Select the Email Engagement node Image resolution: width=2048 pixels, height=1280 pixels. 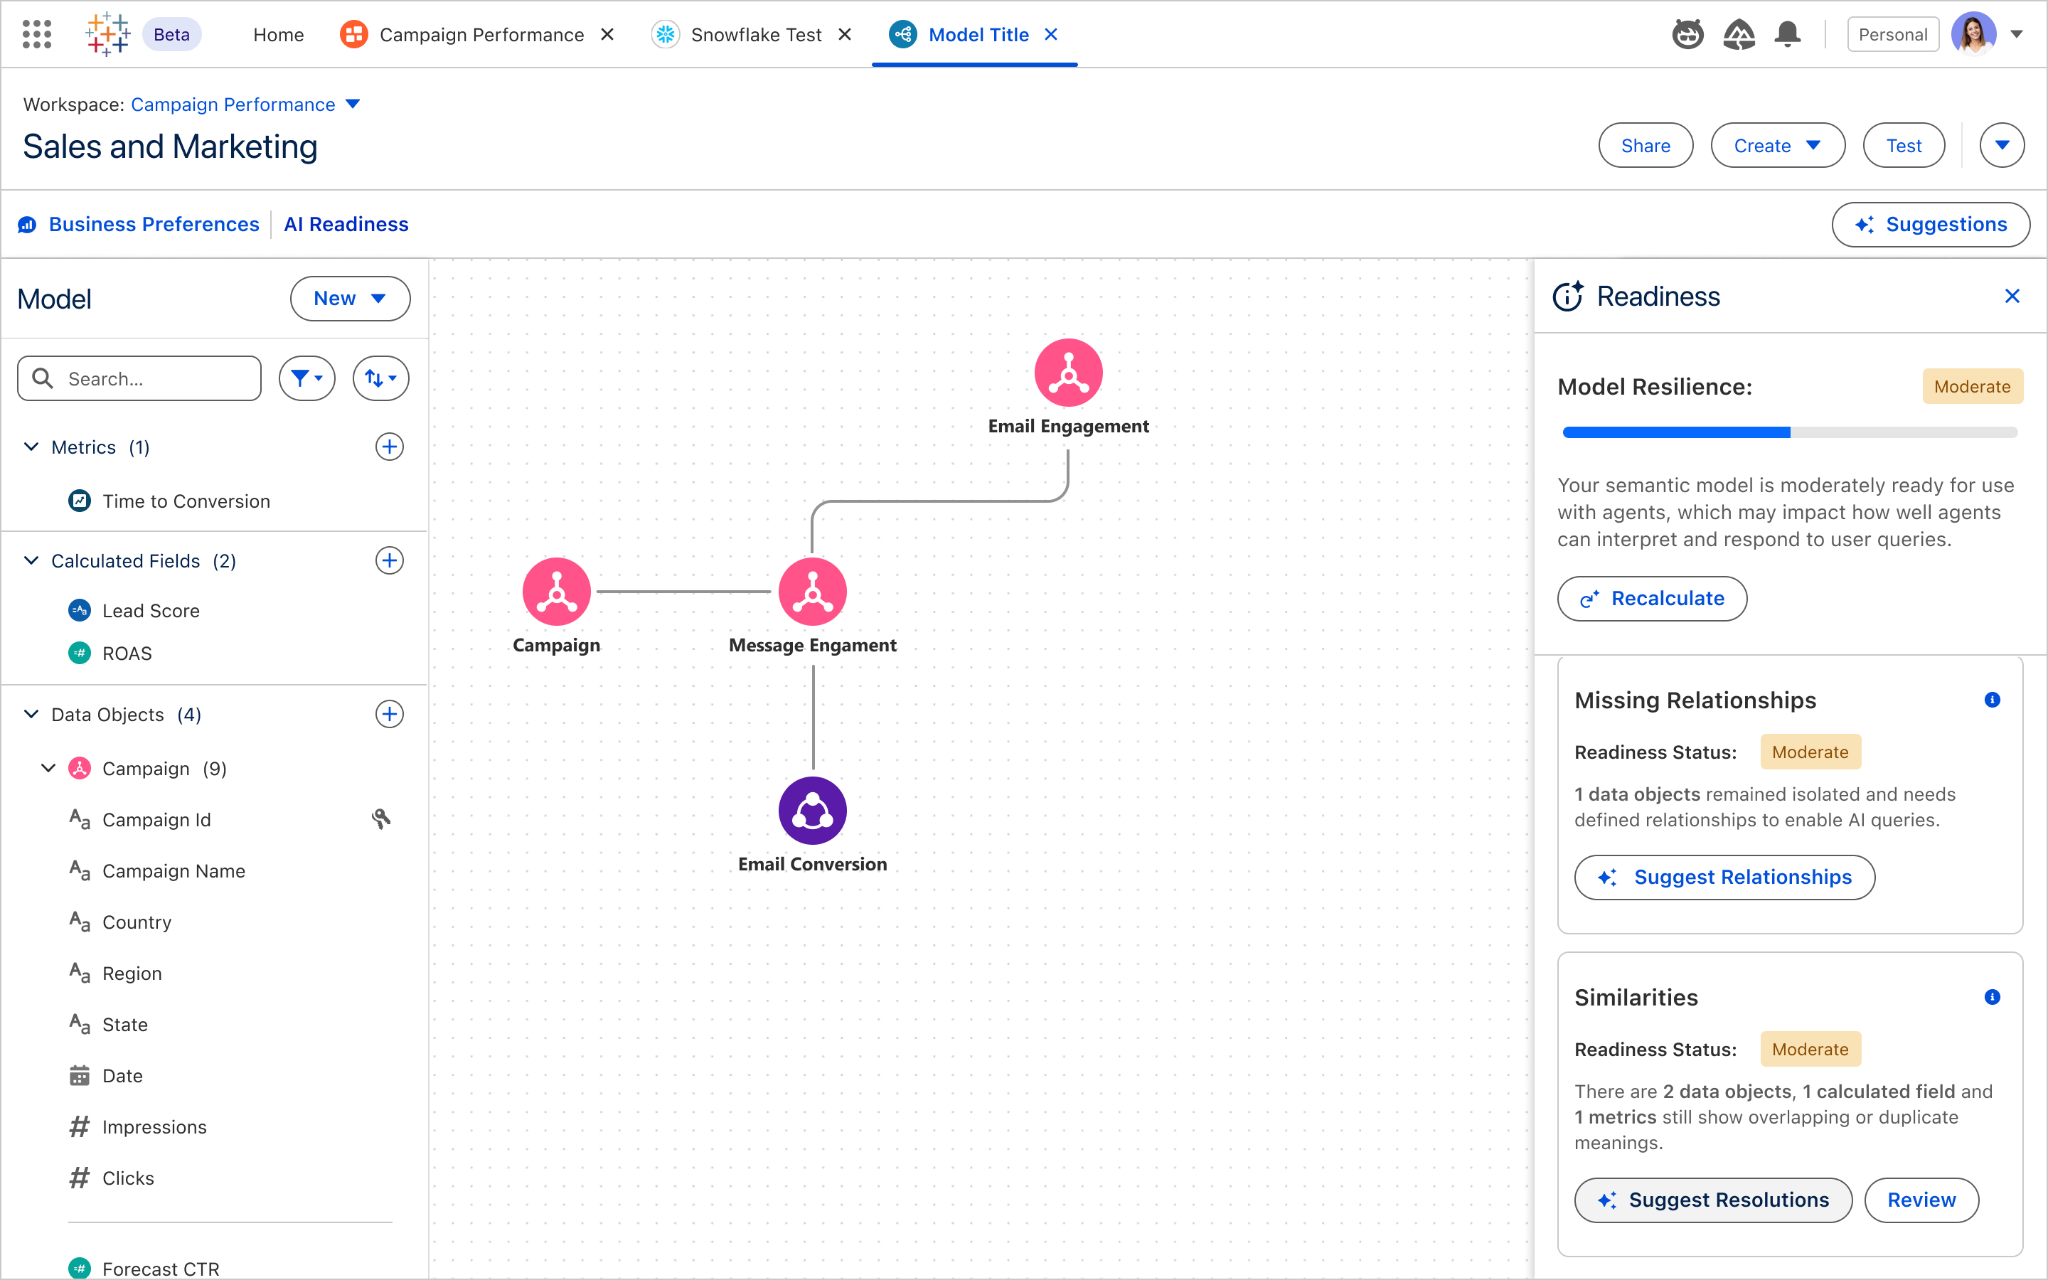click(1068, 373)
